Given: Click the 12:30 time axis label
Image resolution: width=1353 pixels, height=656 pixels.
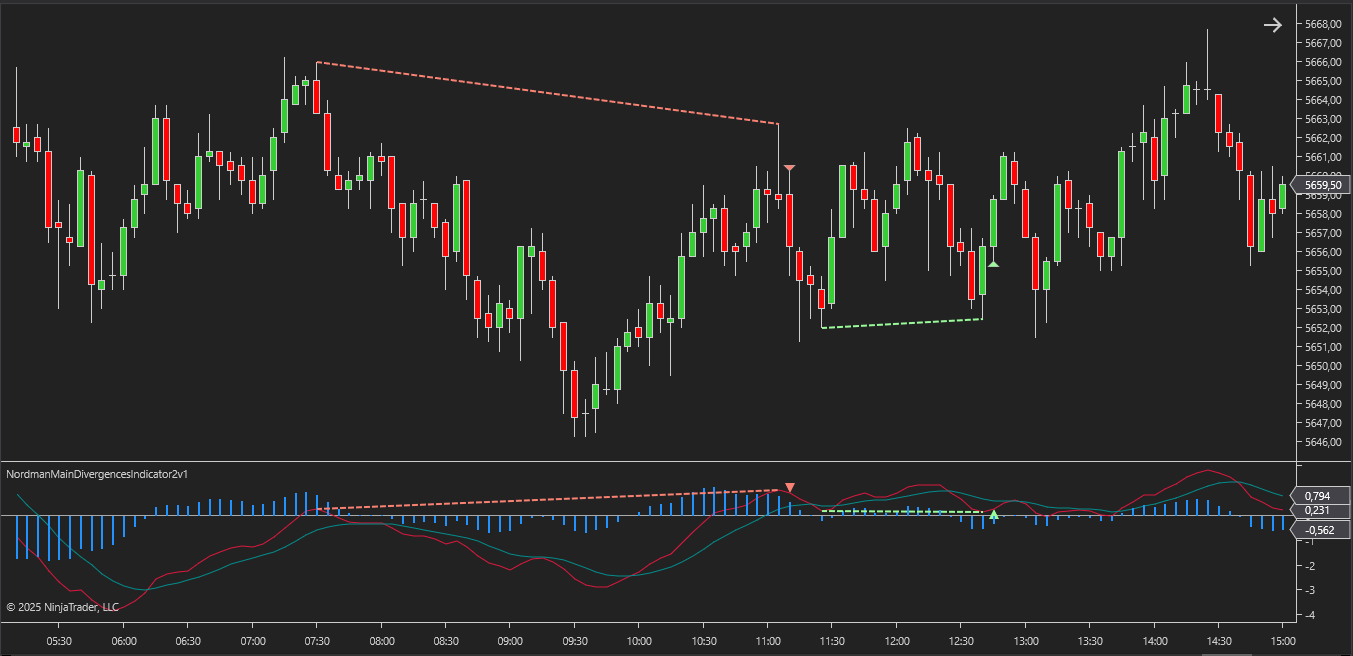Looking at the screenshot, I should click(961, 641).
